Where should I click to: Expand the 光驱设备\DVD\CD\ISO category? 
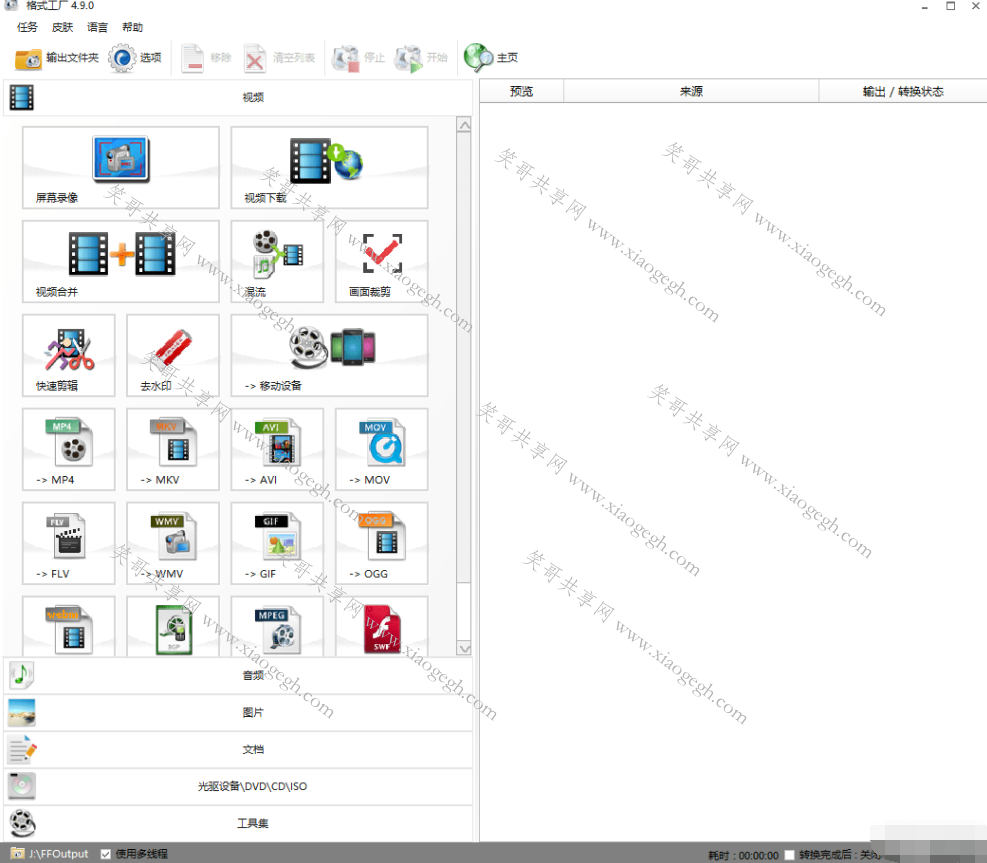[238, 786]
